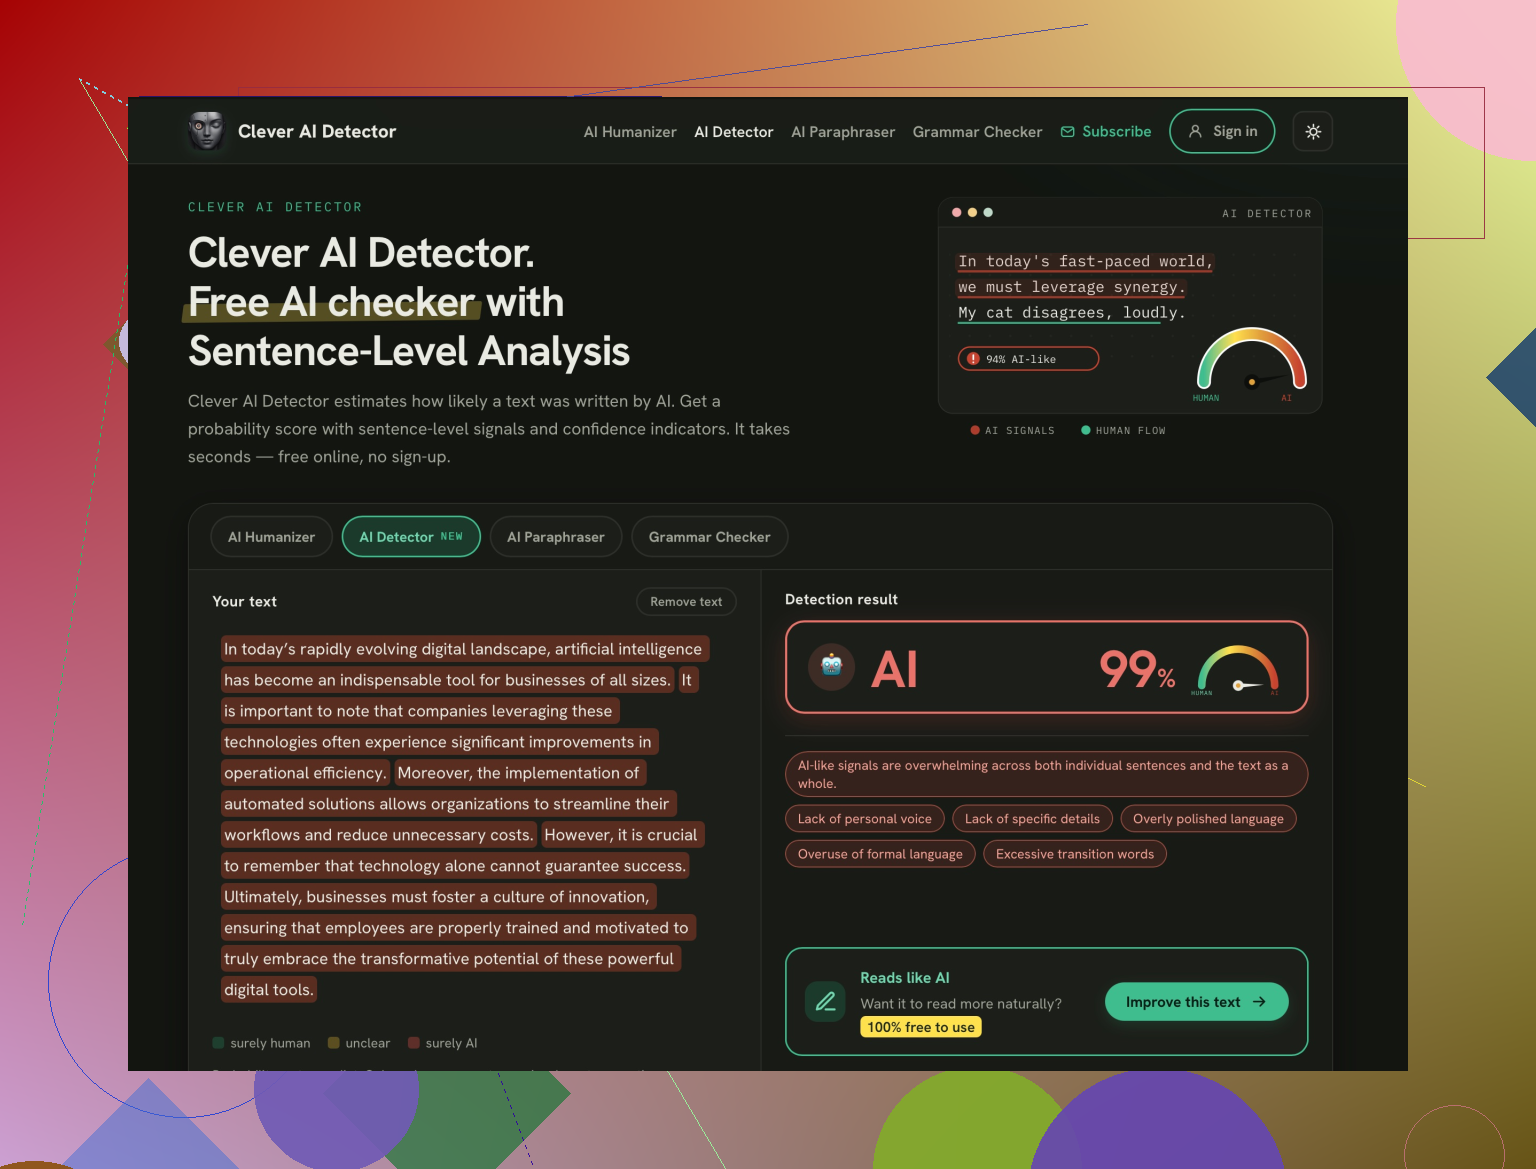Screen dimensions: 1536x1169
Task: Click the envelope icon beside Subscribe
Action: 1068,132
